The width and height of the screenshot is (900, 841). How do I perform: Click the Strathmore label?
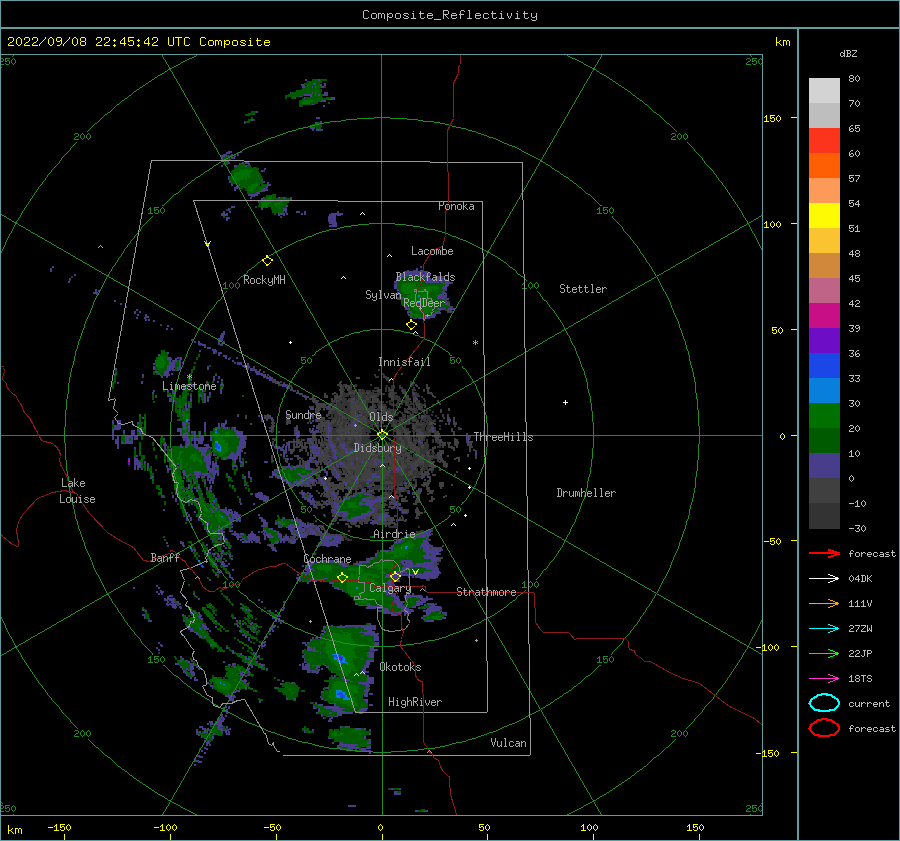click(x=486, y=592)
